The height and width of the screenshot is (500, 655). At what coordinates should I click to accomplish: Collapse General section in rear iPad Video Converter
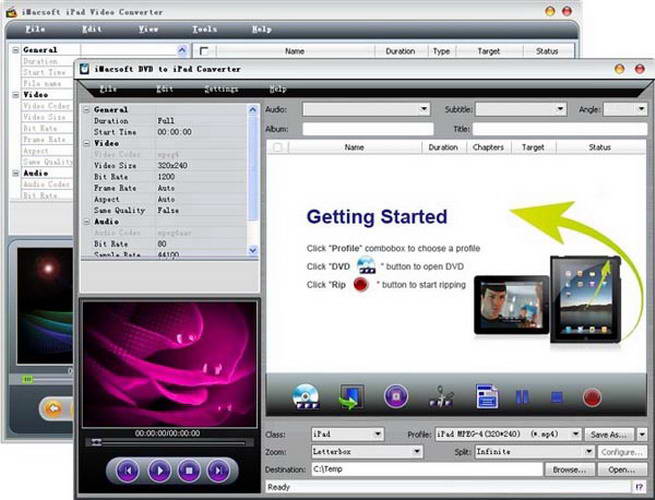(15, 50)
